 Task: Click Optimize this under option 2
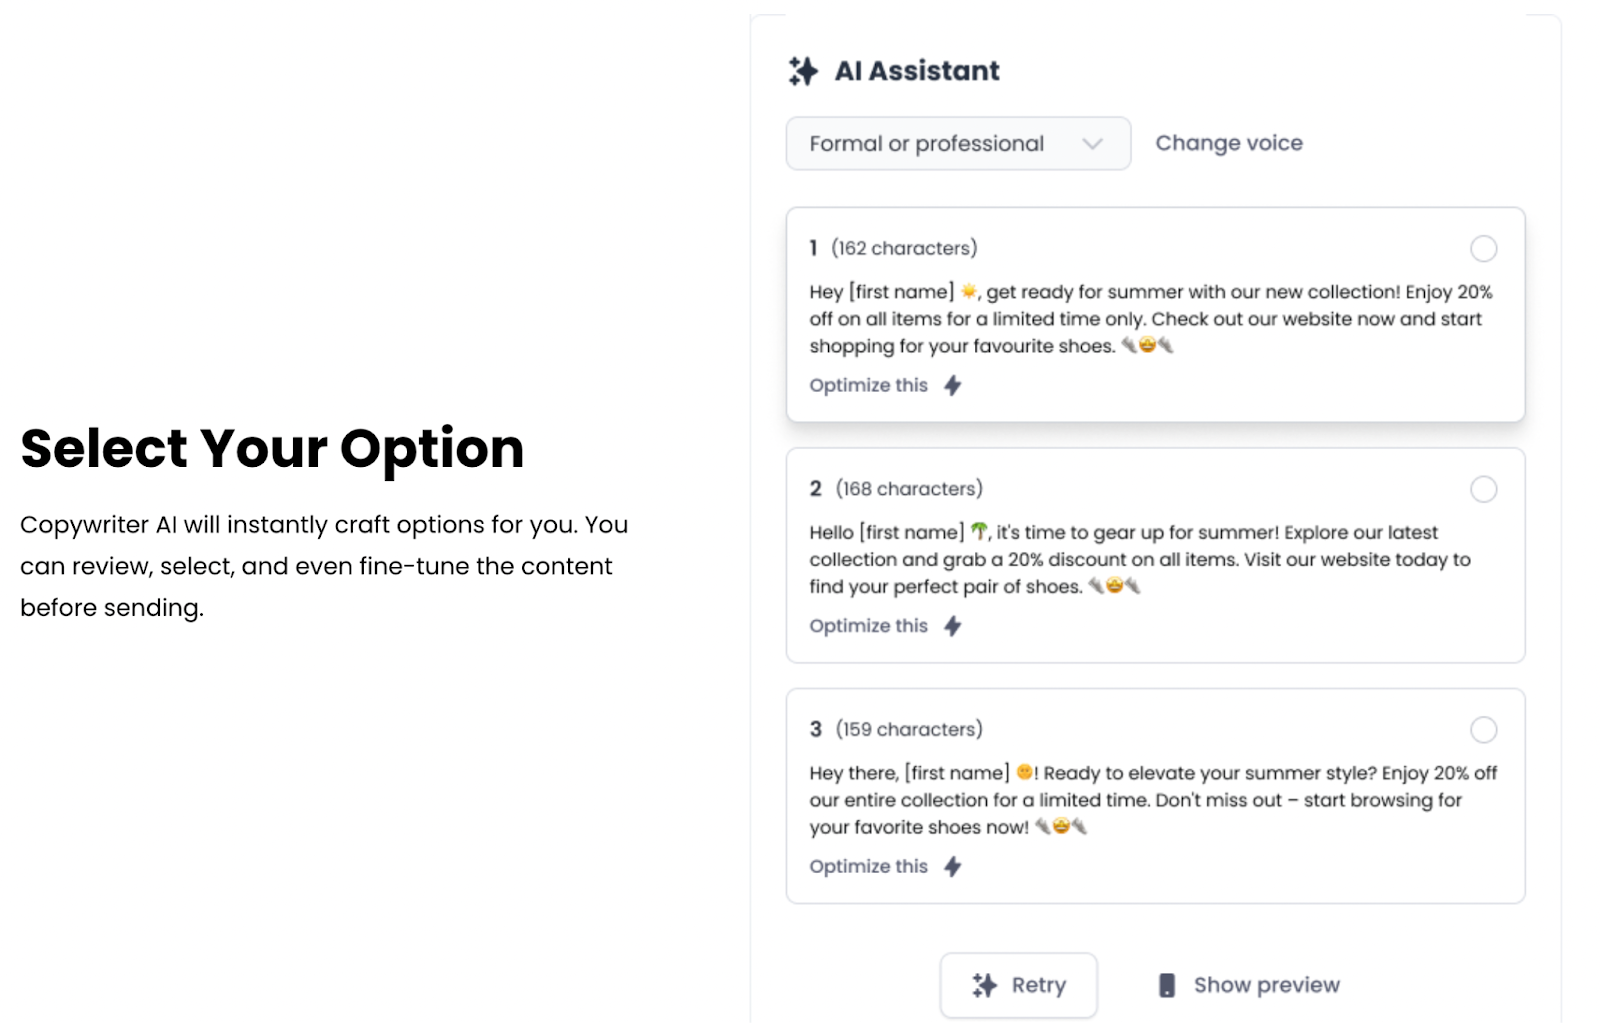(868, 626)
